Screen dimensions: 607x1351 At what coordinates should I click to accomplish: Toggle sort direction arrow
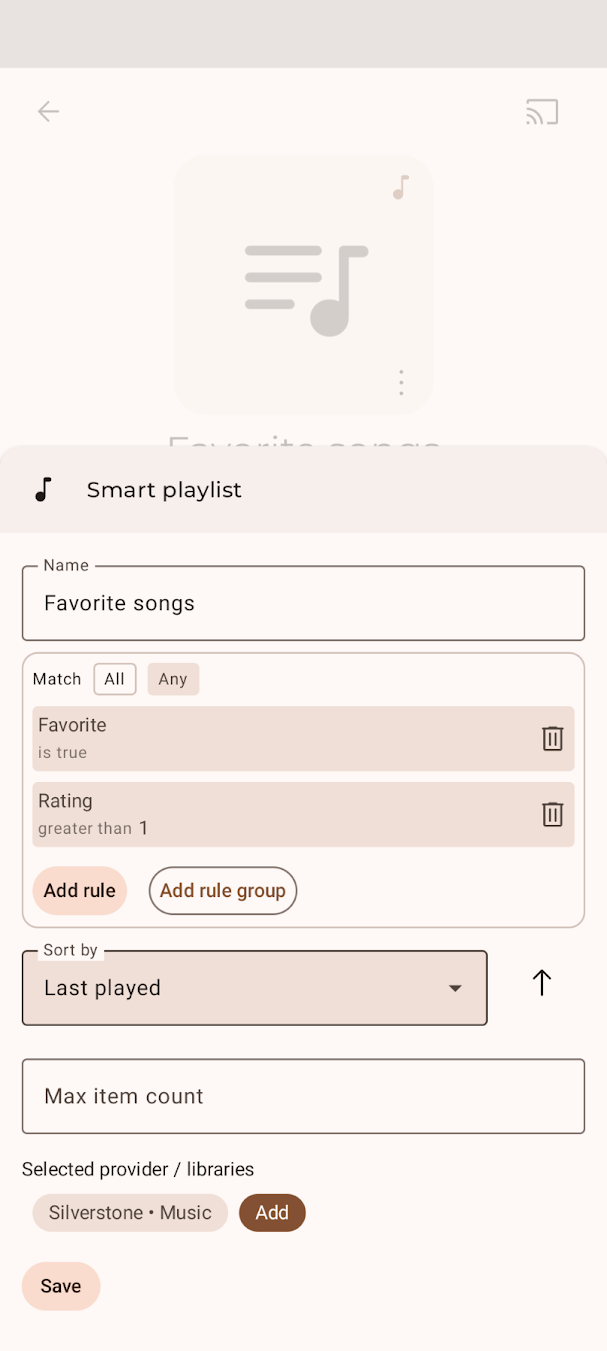coord(541,984)
